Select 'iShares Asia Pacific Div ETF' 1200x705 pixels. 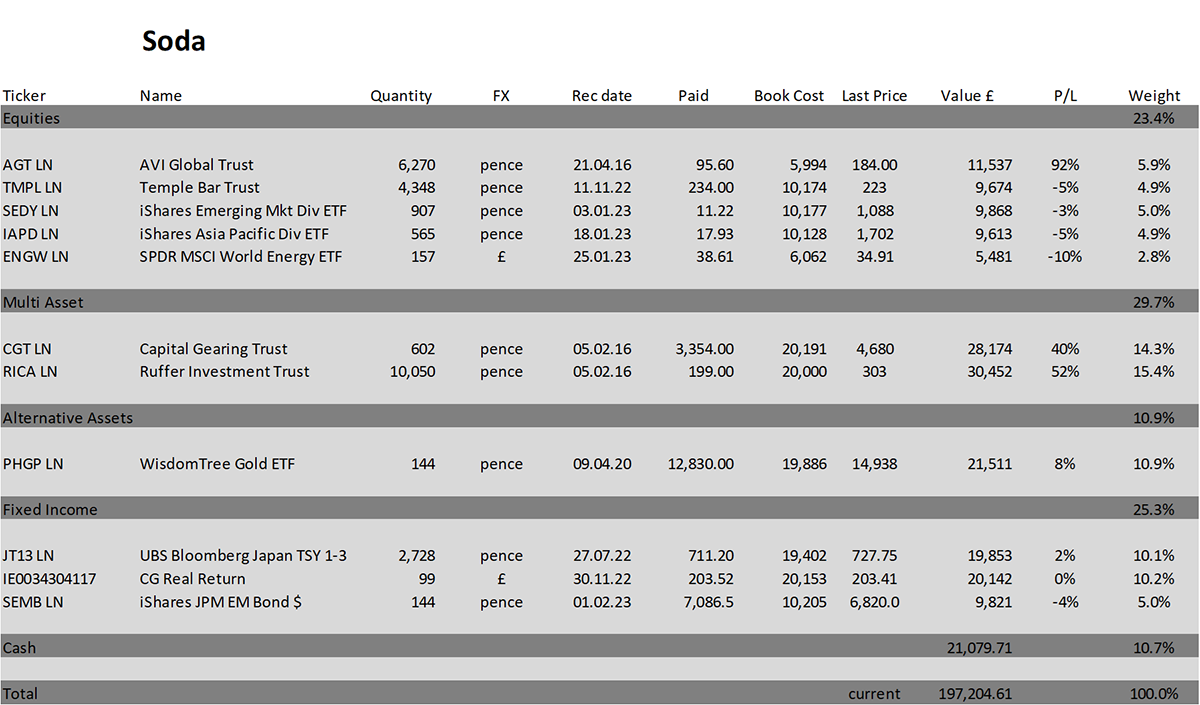234,234
